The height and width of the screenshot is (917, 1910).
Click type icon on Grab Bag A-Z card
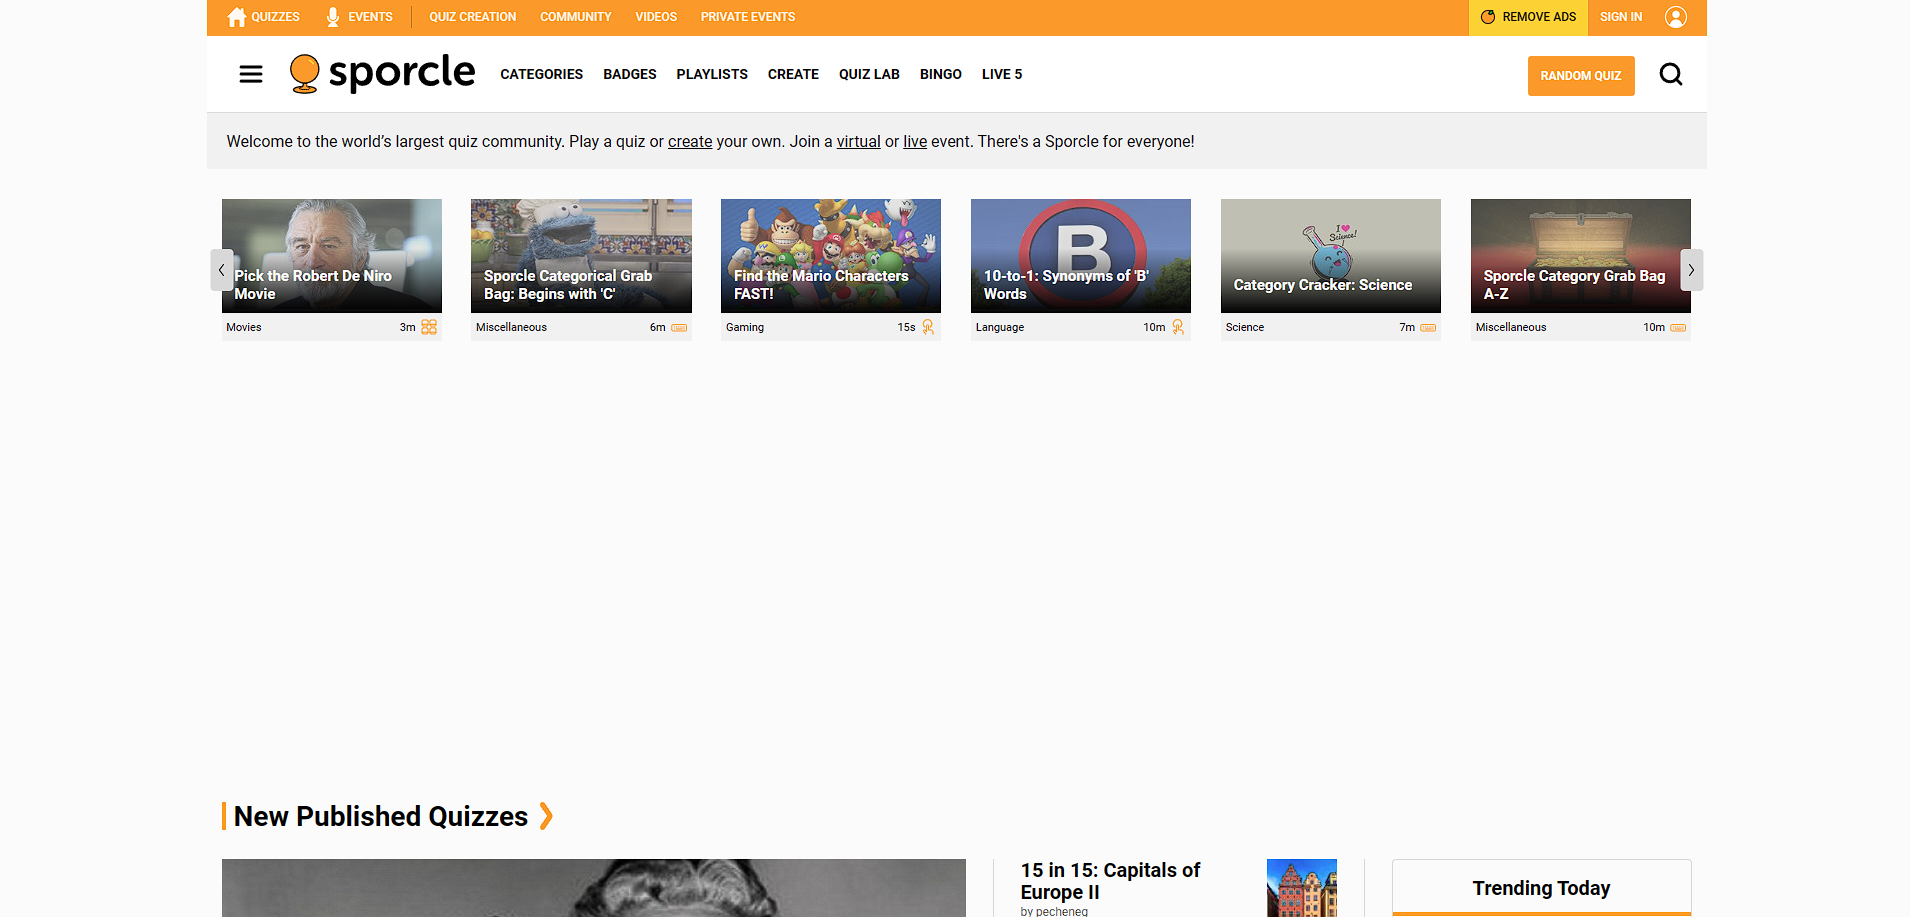[x=1678, y=327]
